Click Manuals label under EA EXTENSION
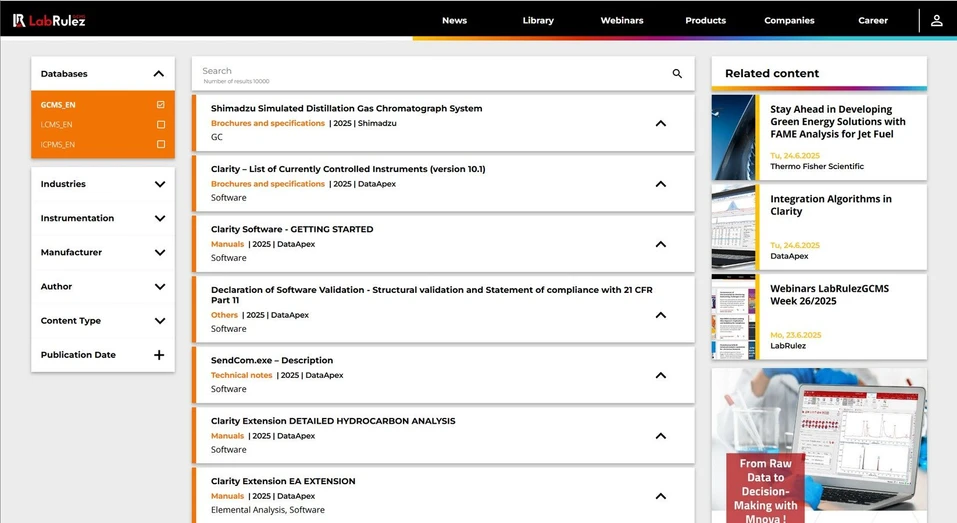This screenshot has width=957, height=523. (x=227, y=496)
